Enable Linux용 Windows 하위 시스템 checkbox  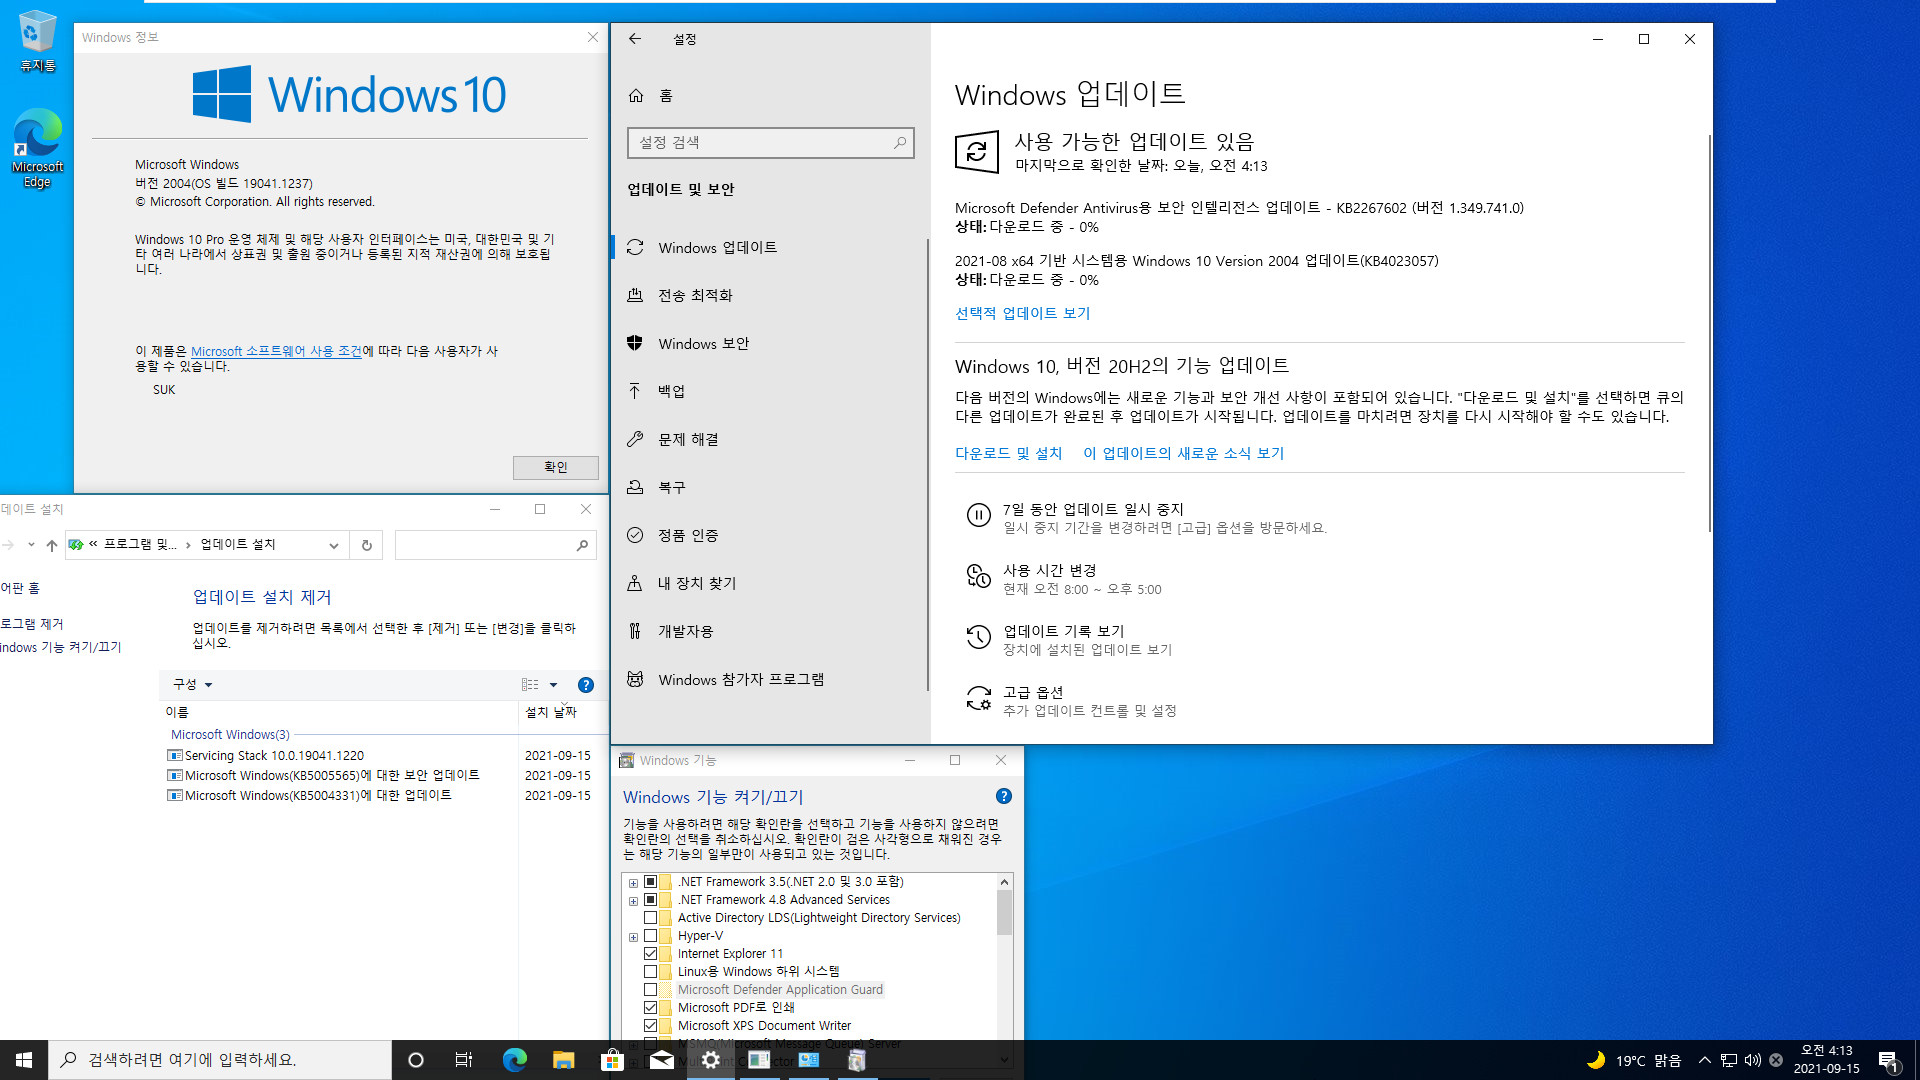tap(650, 972)
